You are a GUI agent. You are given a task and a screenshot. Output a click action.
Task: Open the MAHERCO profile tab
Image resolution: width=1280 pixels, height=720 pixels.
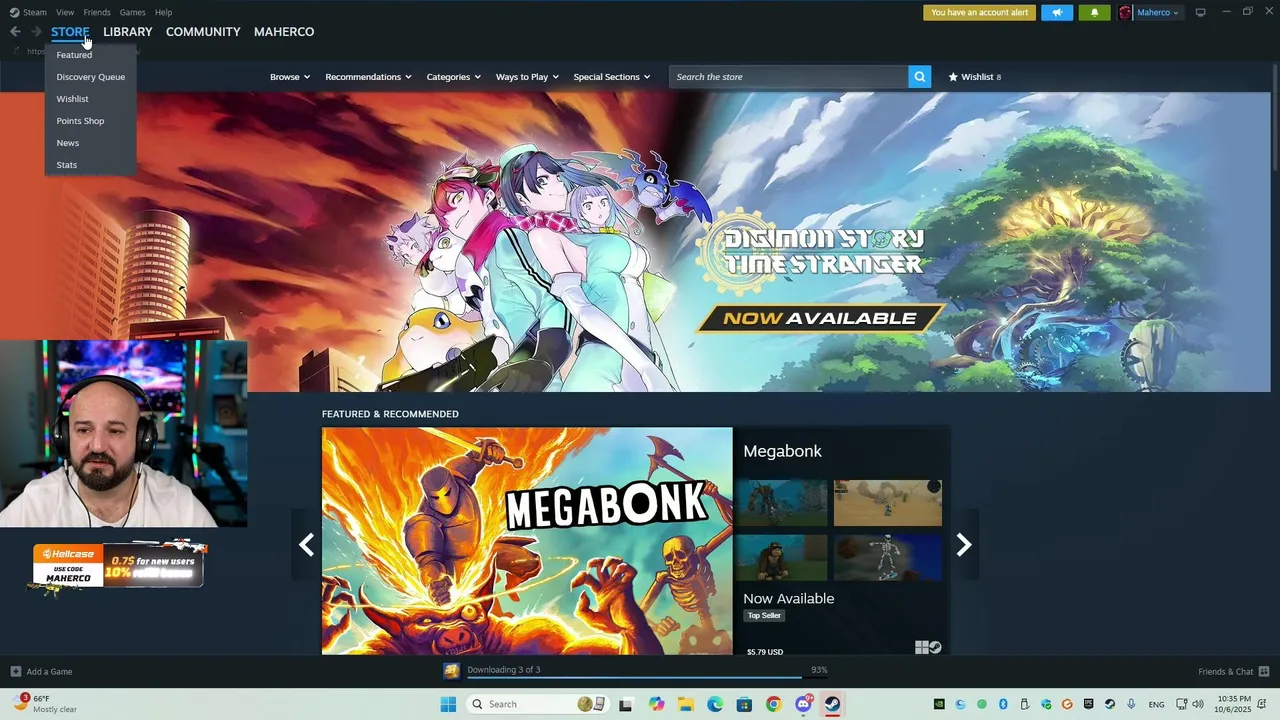pyautogui.click(x=284, y=32)
